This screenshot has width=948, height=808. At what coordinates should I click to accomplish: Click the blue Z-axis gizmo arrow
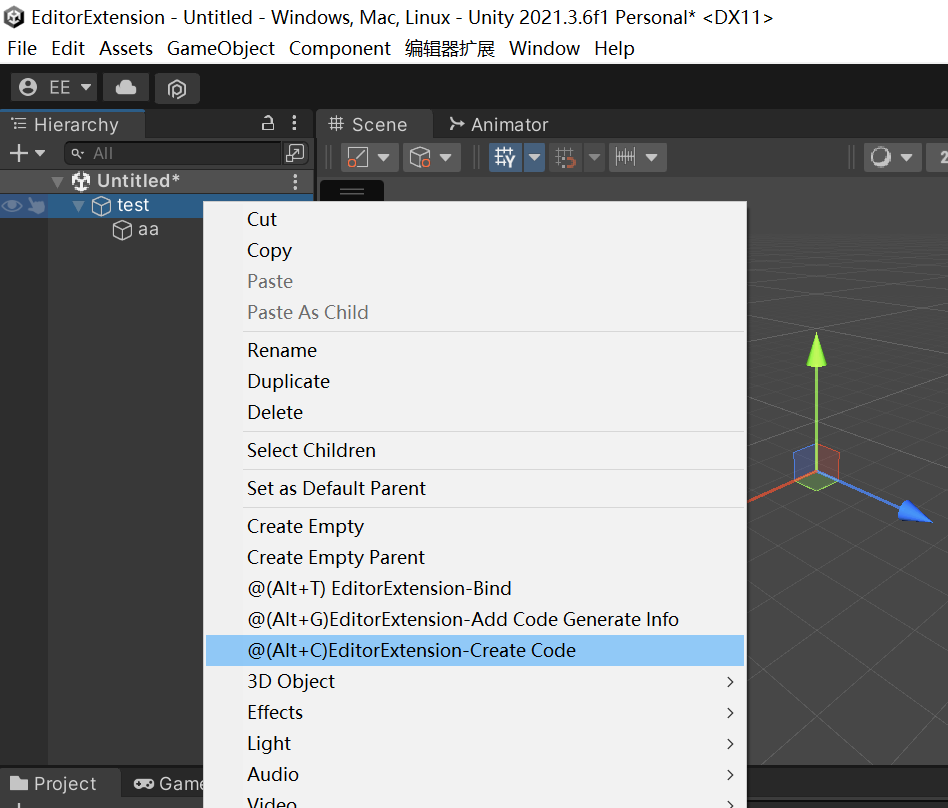click(914, 512)
